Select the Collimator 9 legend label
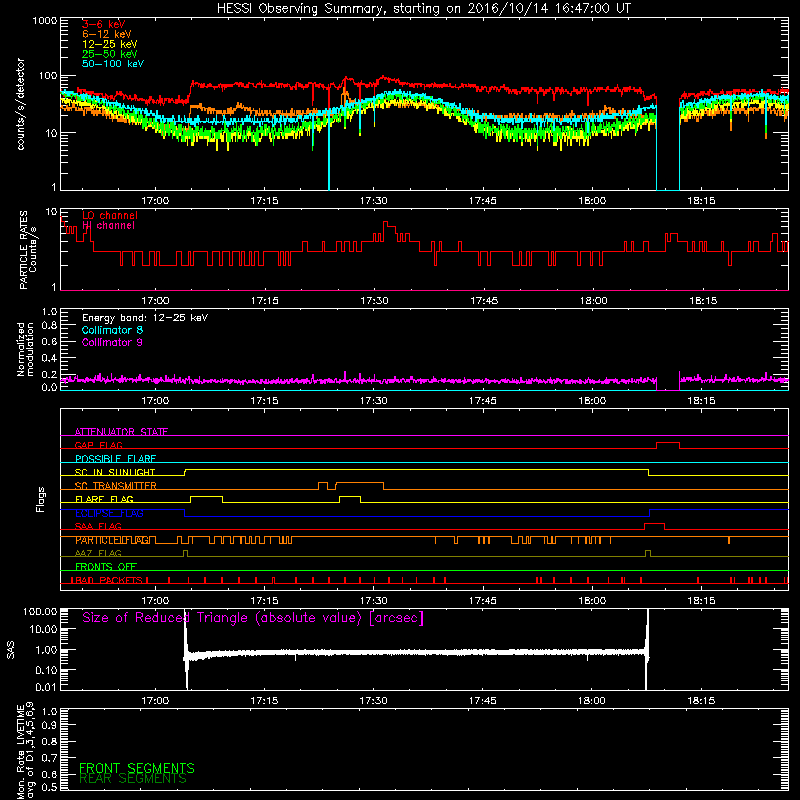800x800 pixels. click(112, 342)
